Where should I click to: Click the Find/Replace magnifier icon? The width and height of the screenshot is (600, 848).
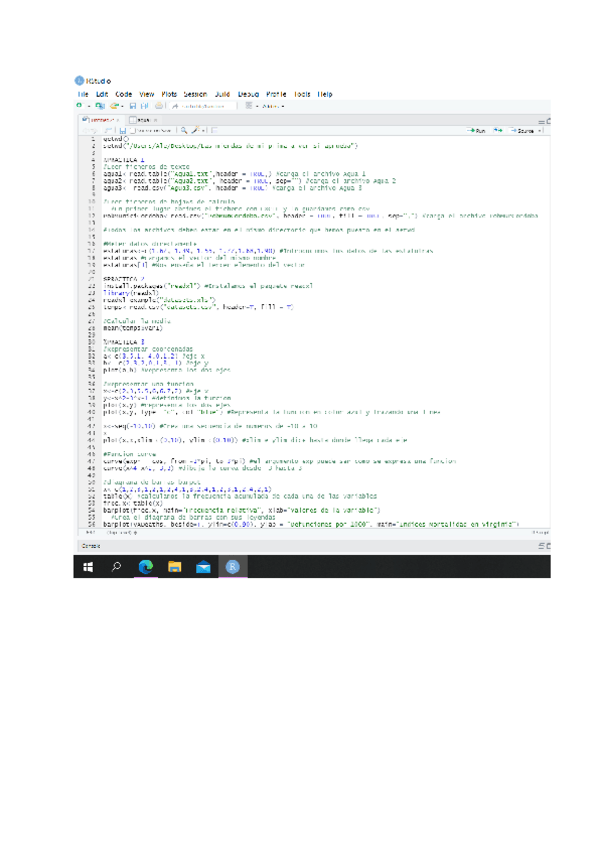click(x=185, y=130)
